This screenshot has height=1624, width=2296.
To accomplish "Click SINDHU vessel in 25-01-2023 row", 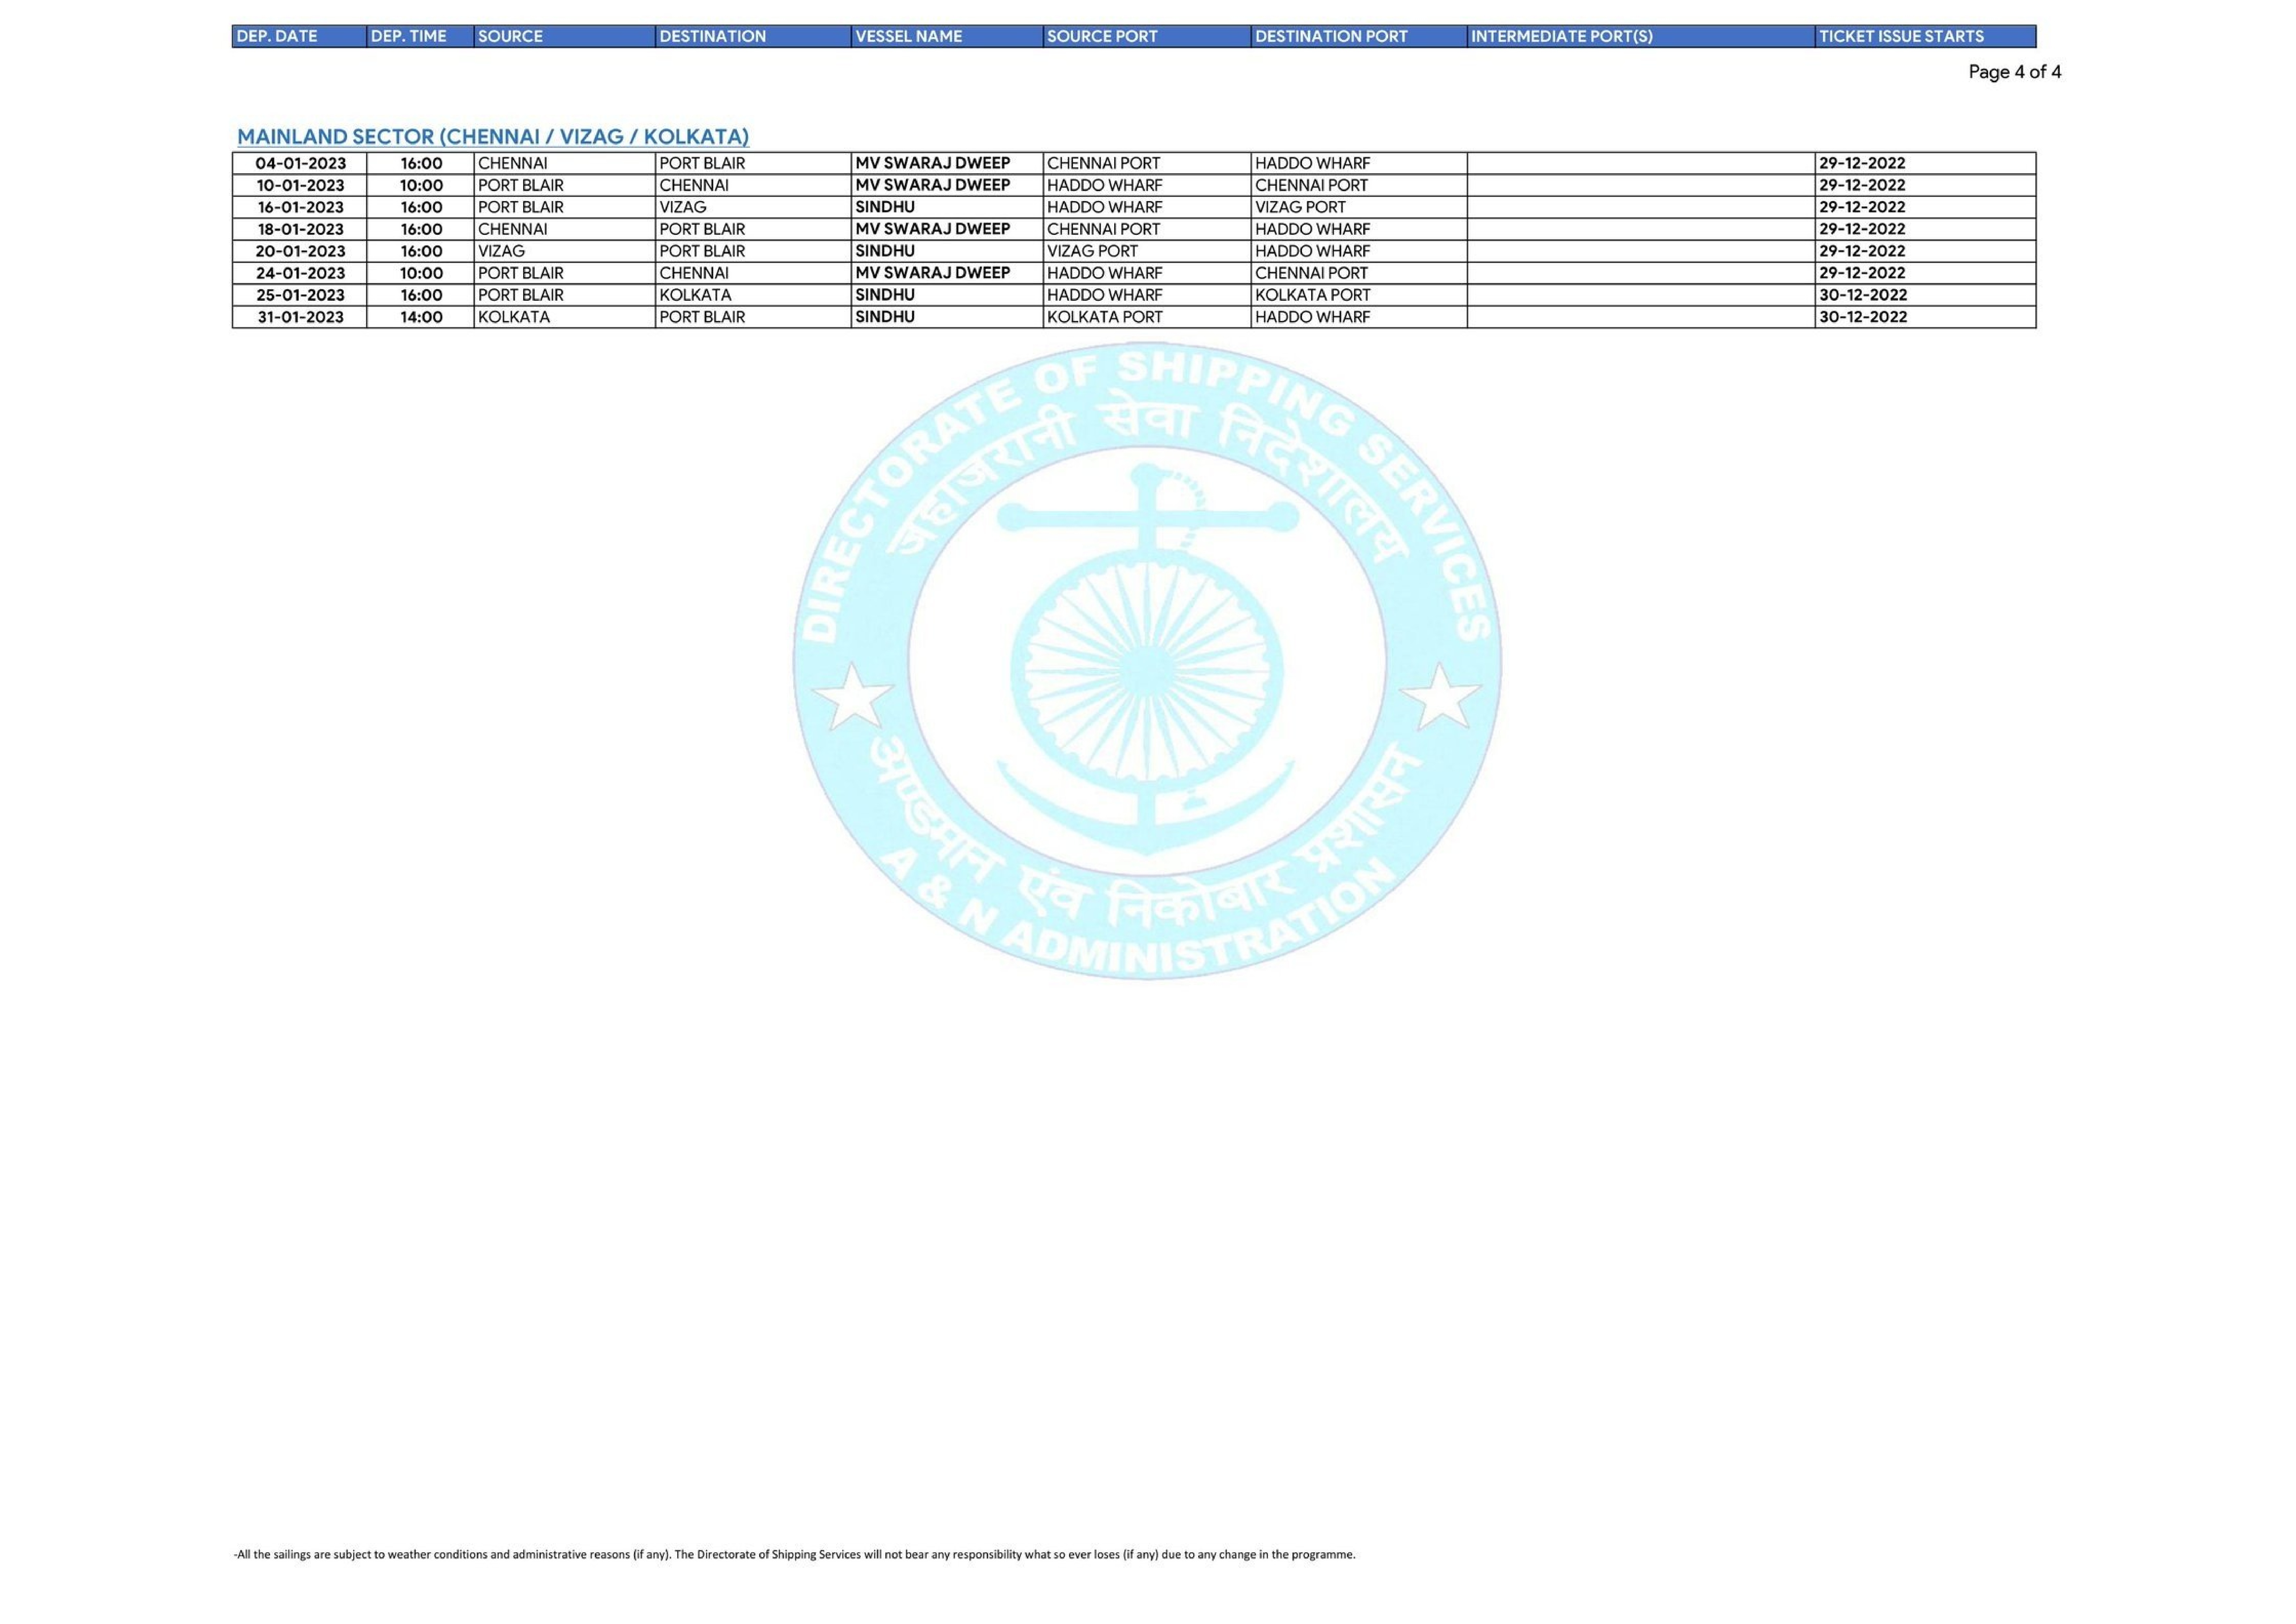I will click(885, 295).
